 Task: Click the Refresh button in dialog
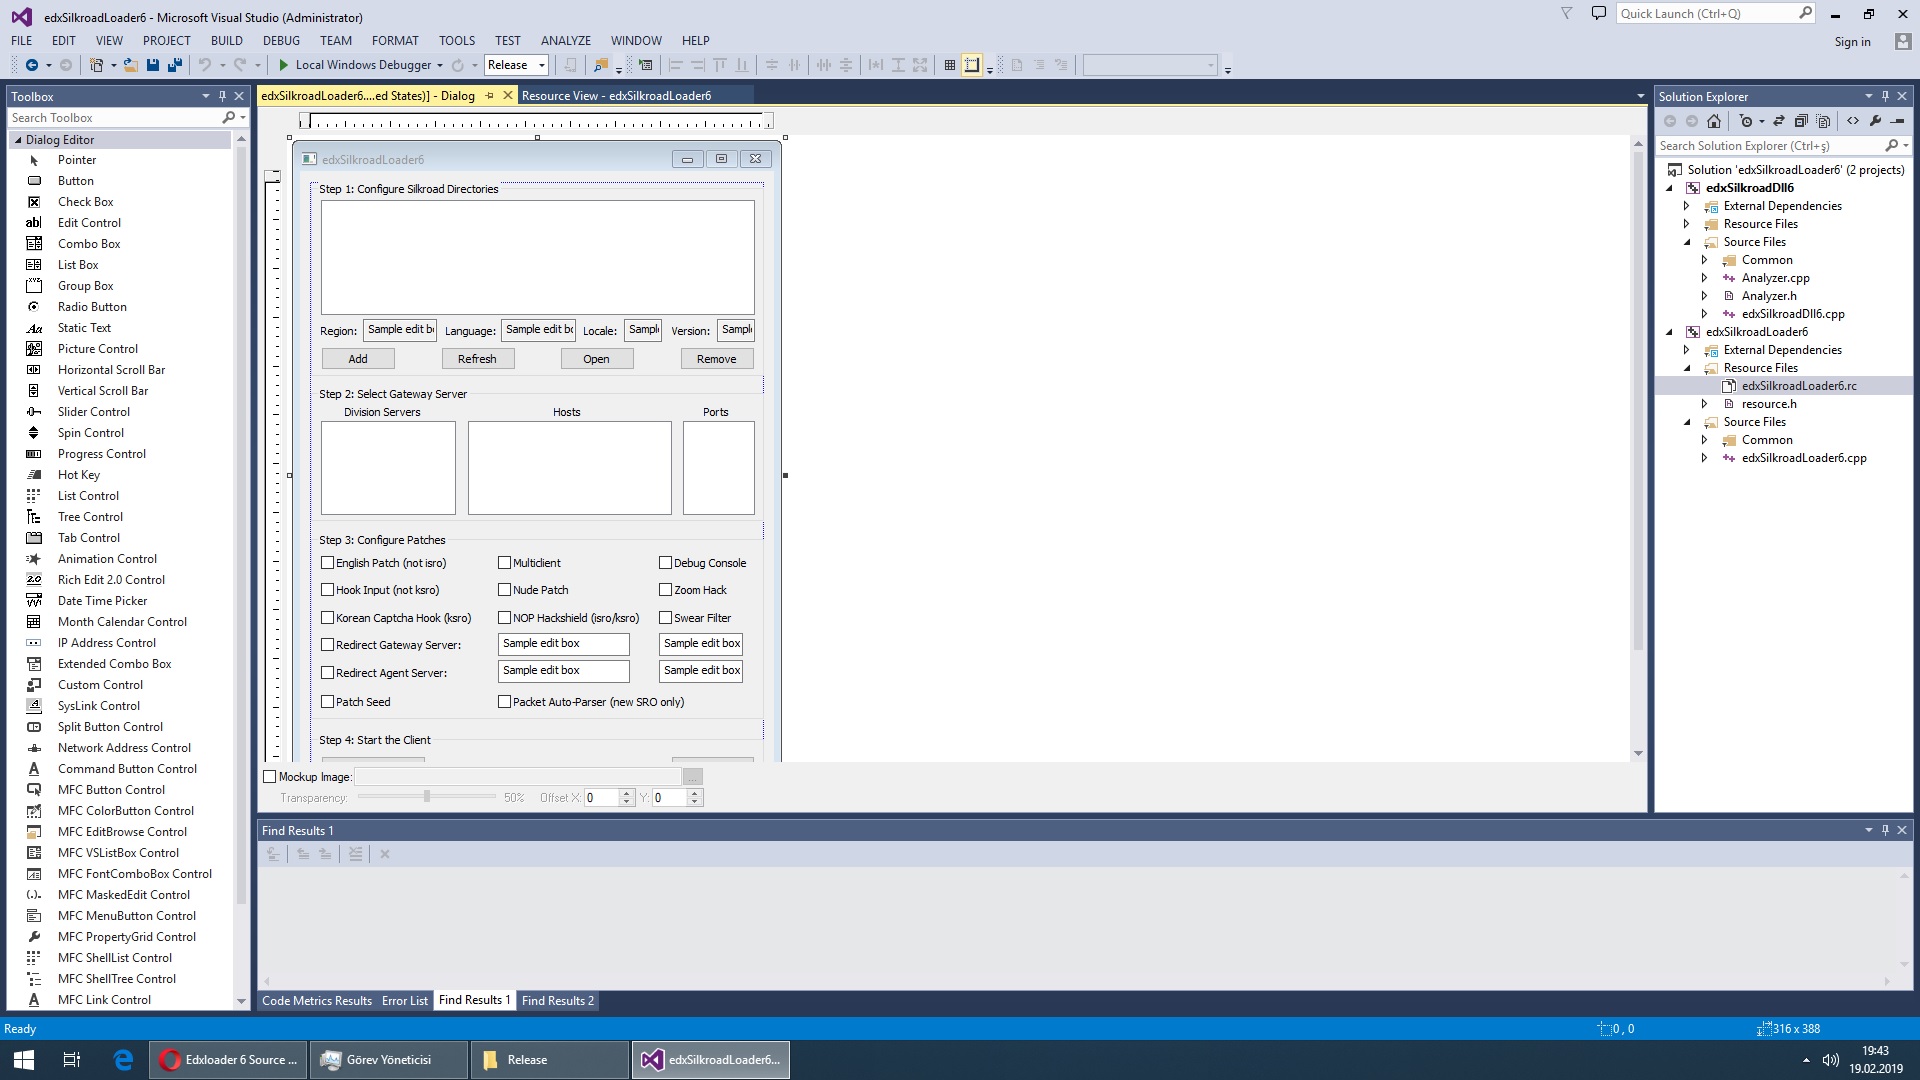(477, 359)
